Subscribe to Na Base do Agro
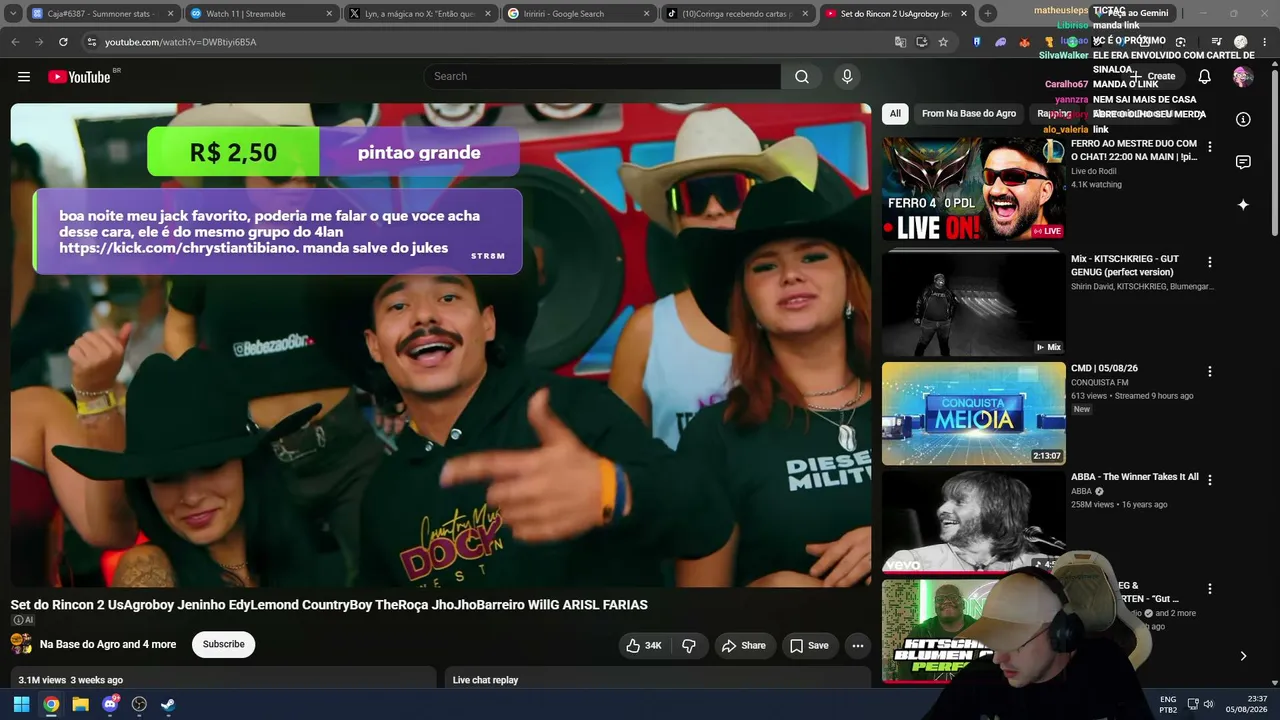Image resolution: width=1280 pixels, height=720 pixels. coord(223,645)
